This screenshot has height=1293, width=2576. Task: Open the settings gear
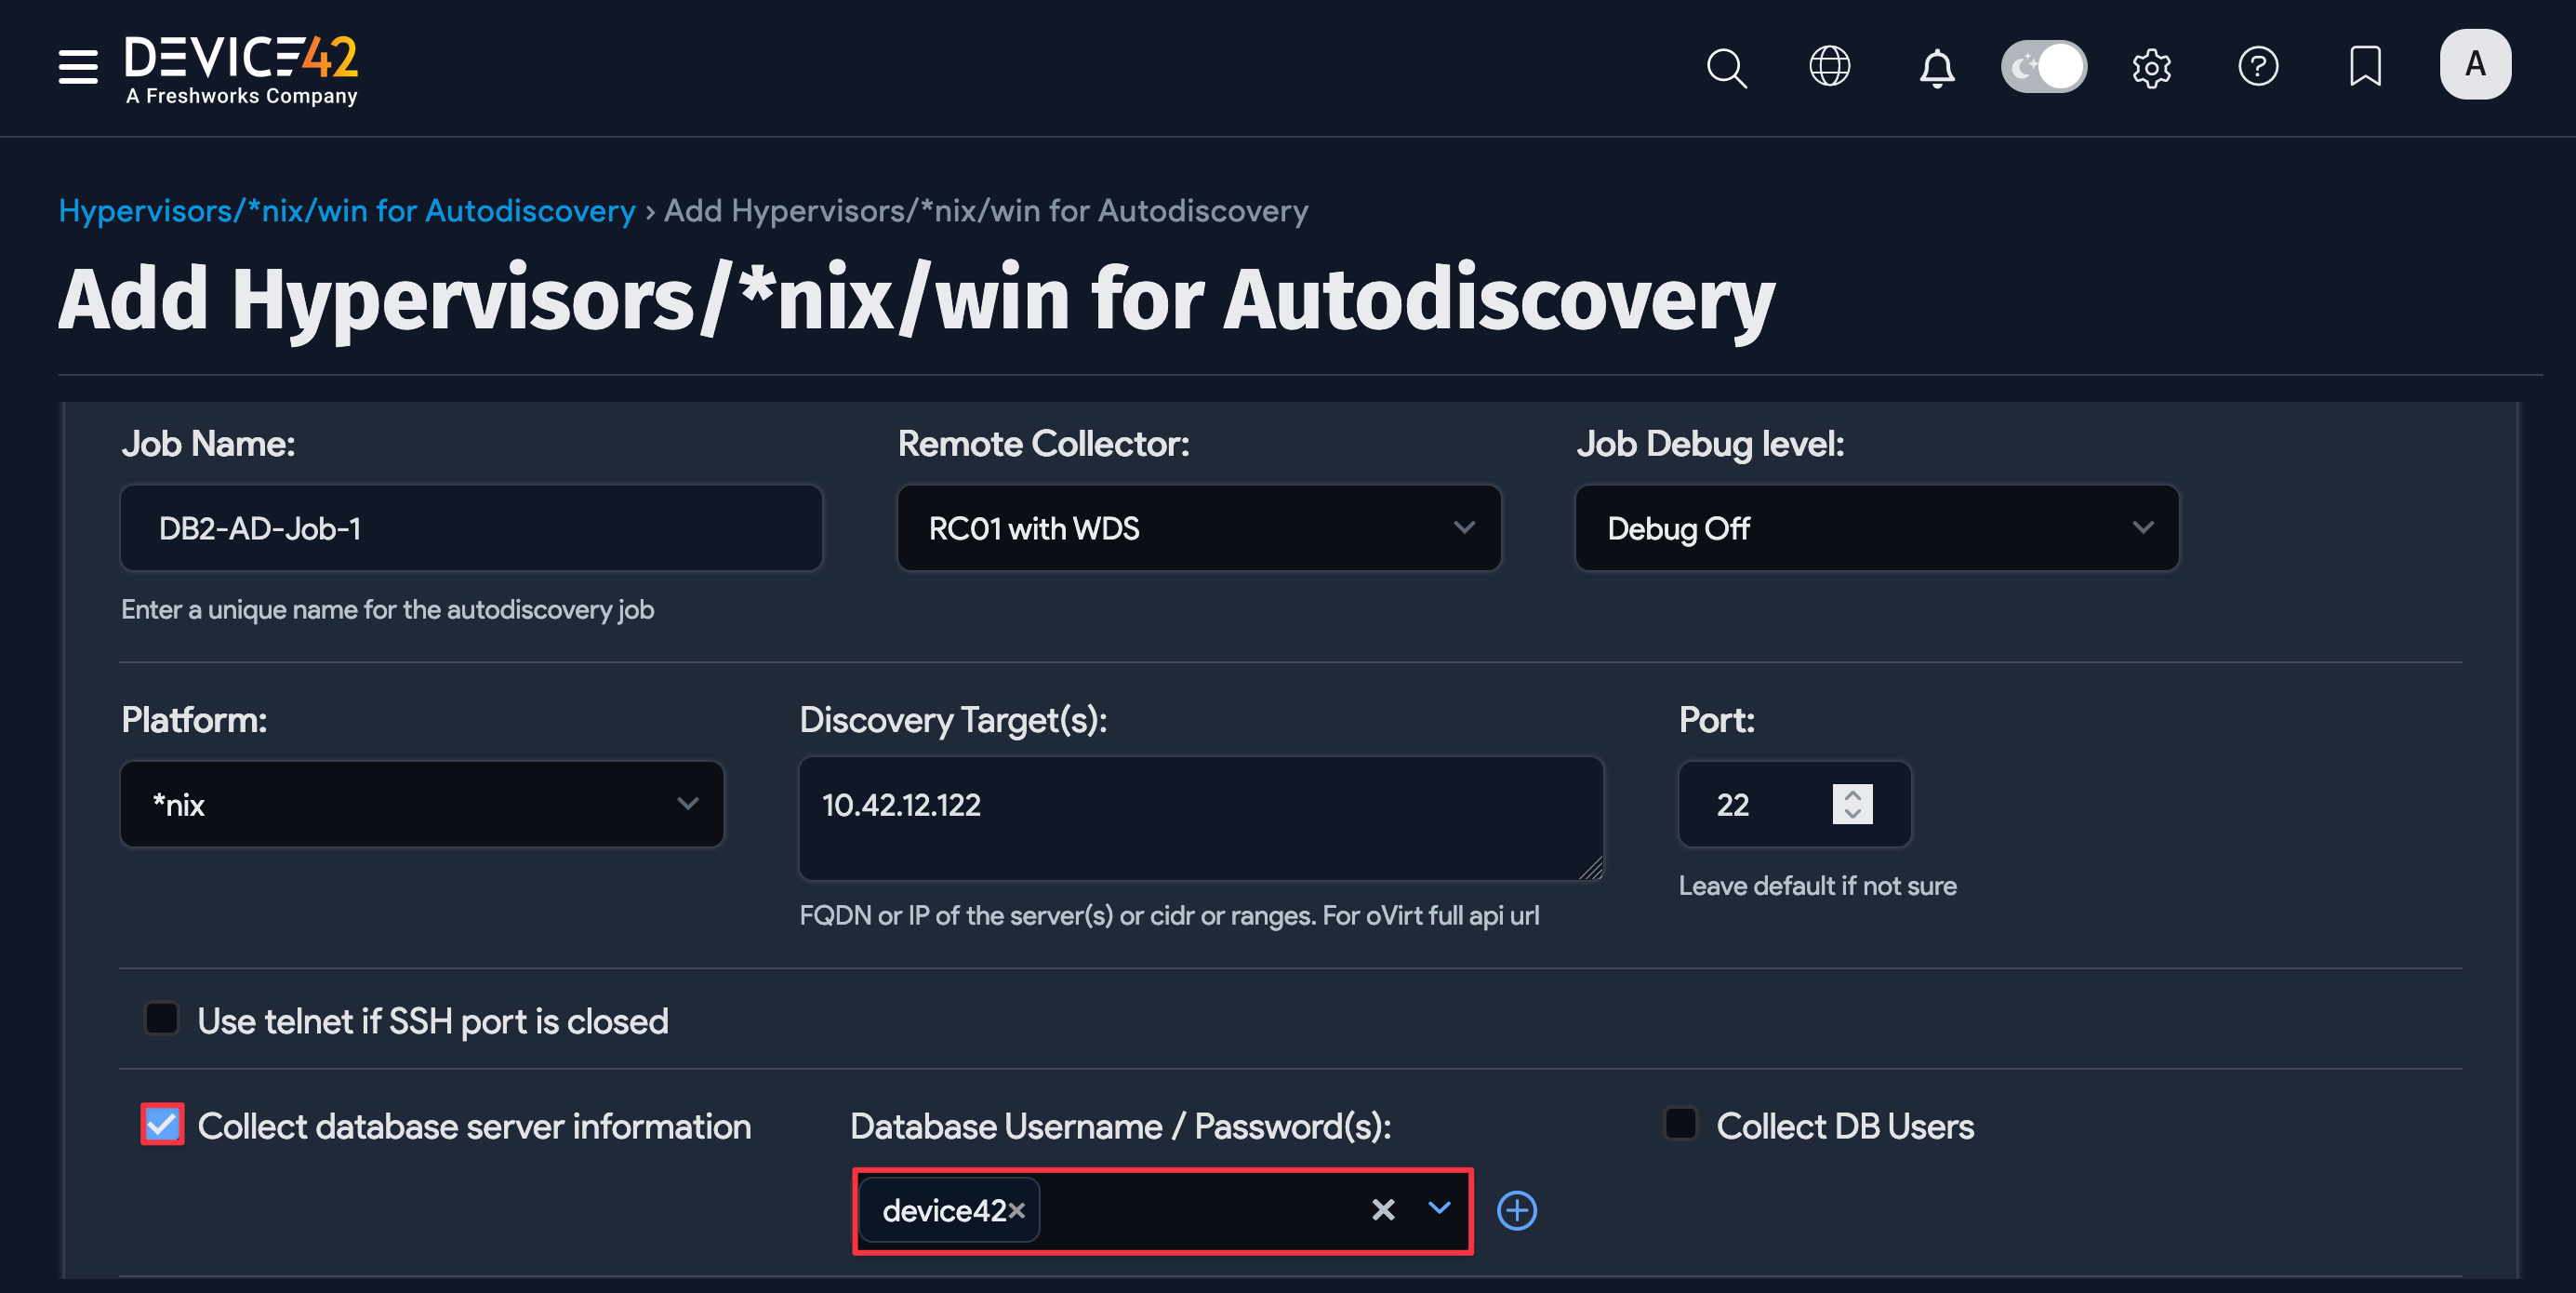click(x=2152, y=67)
